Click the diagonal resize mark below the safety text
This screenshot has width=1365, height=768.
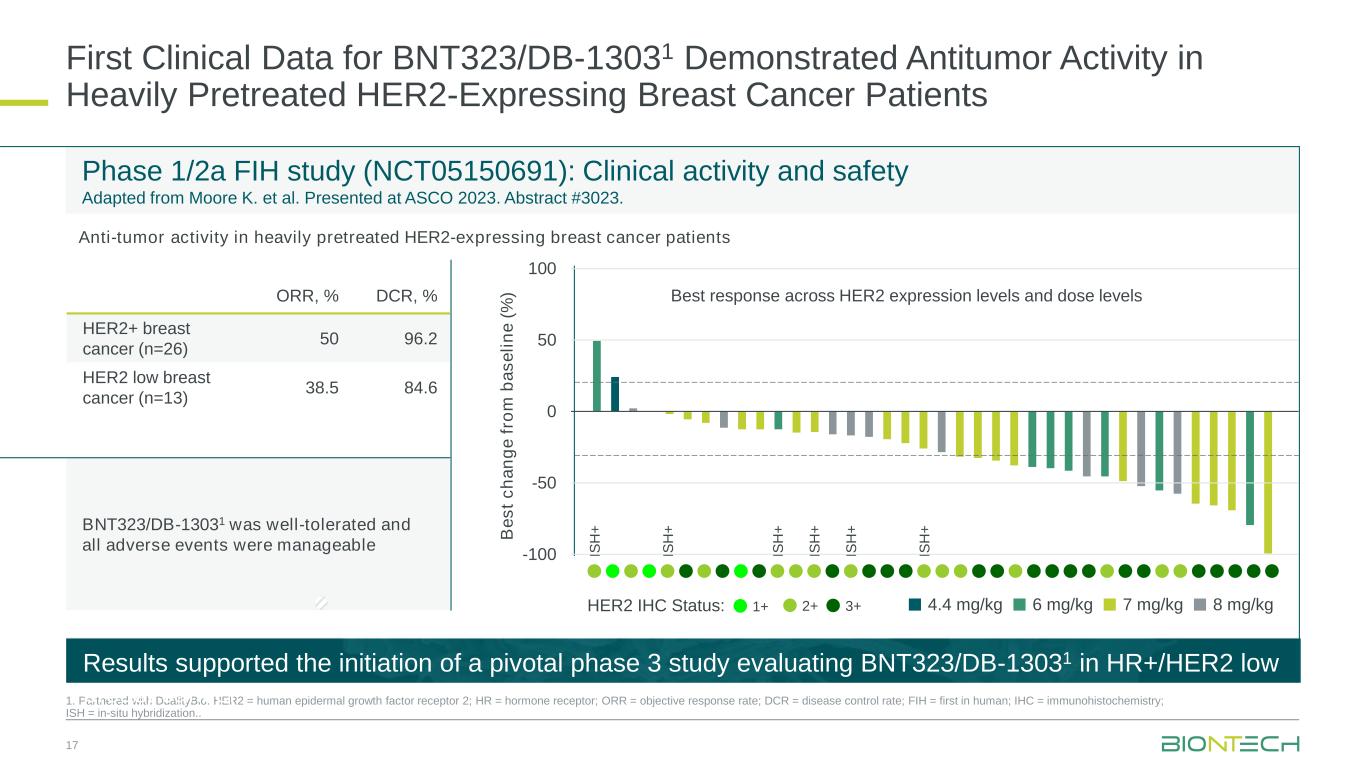pos(320,602)
